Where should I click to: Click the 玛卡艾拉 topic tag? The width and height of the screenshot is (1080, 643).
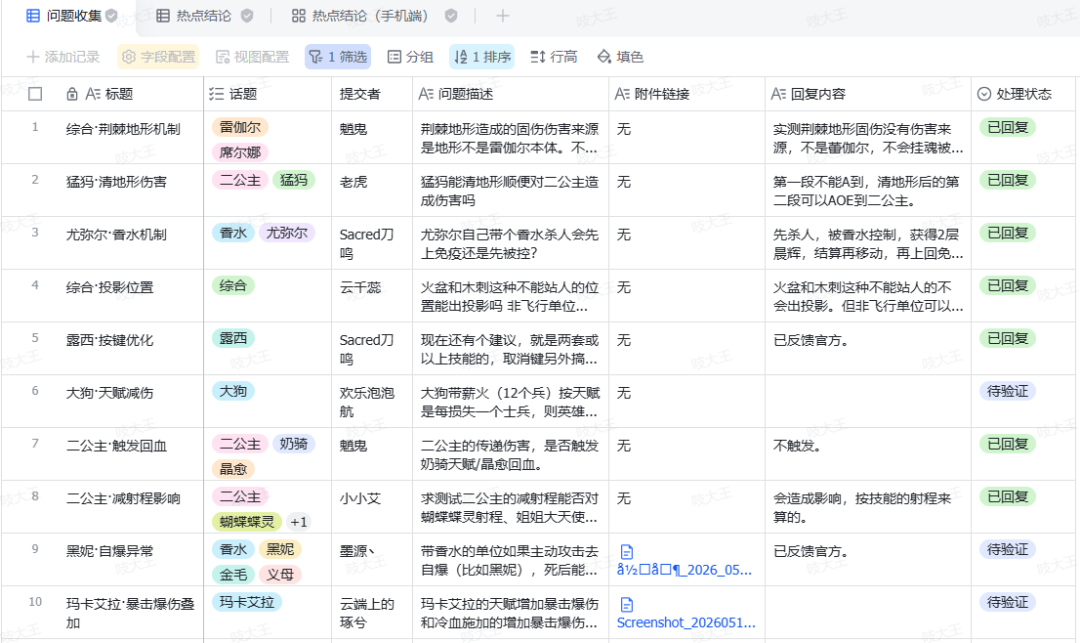247,602
